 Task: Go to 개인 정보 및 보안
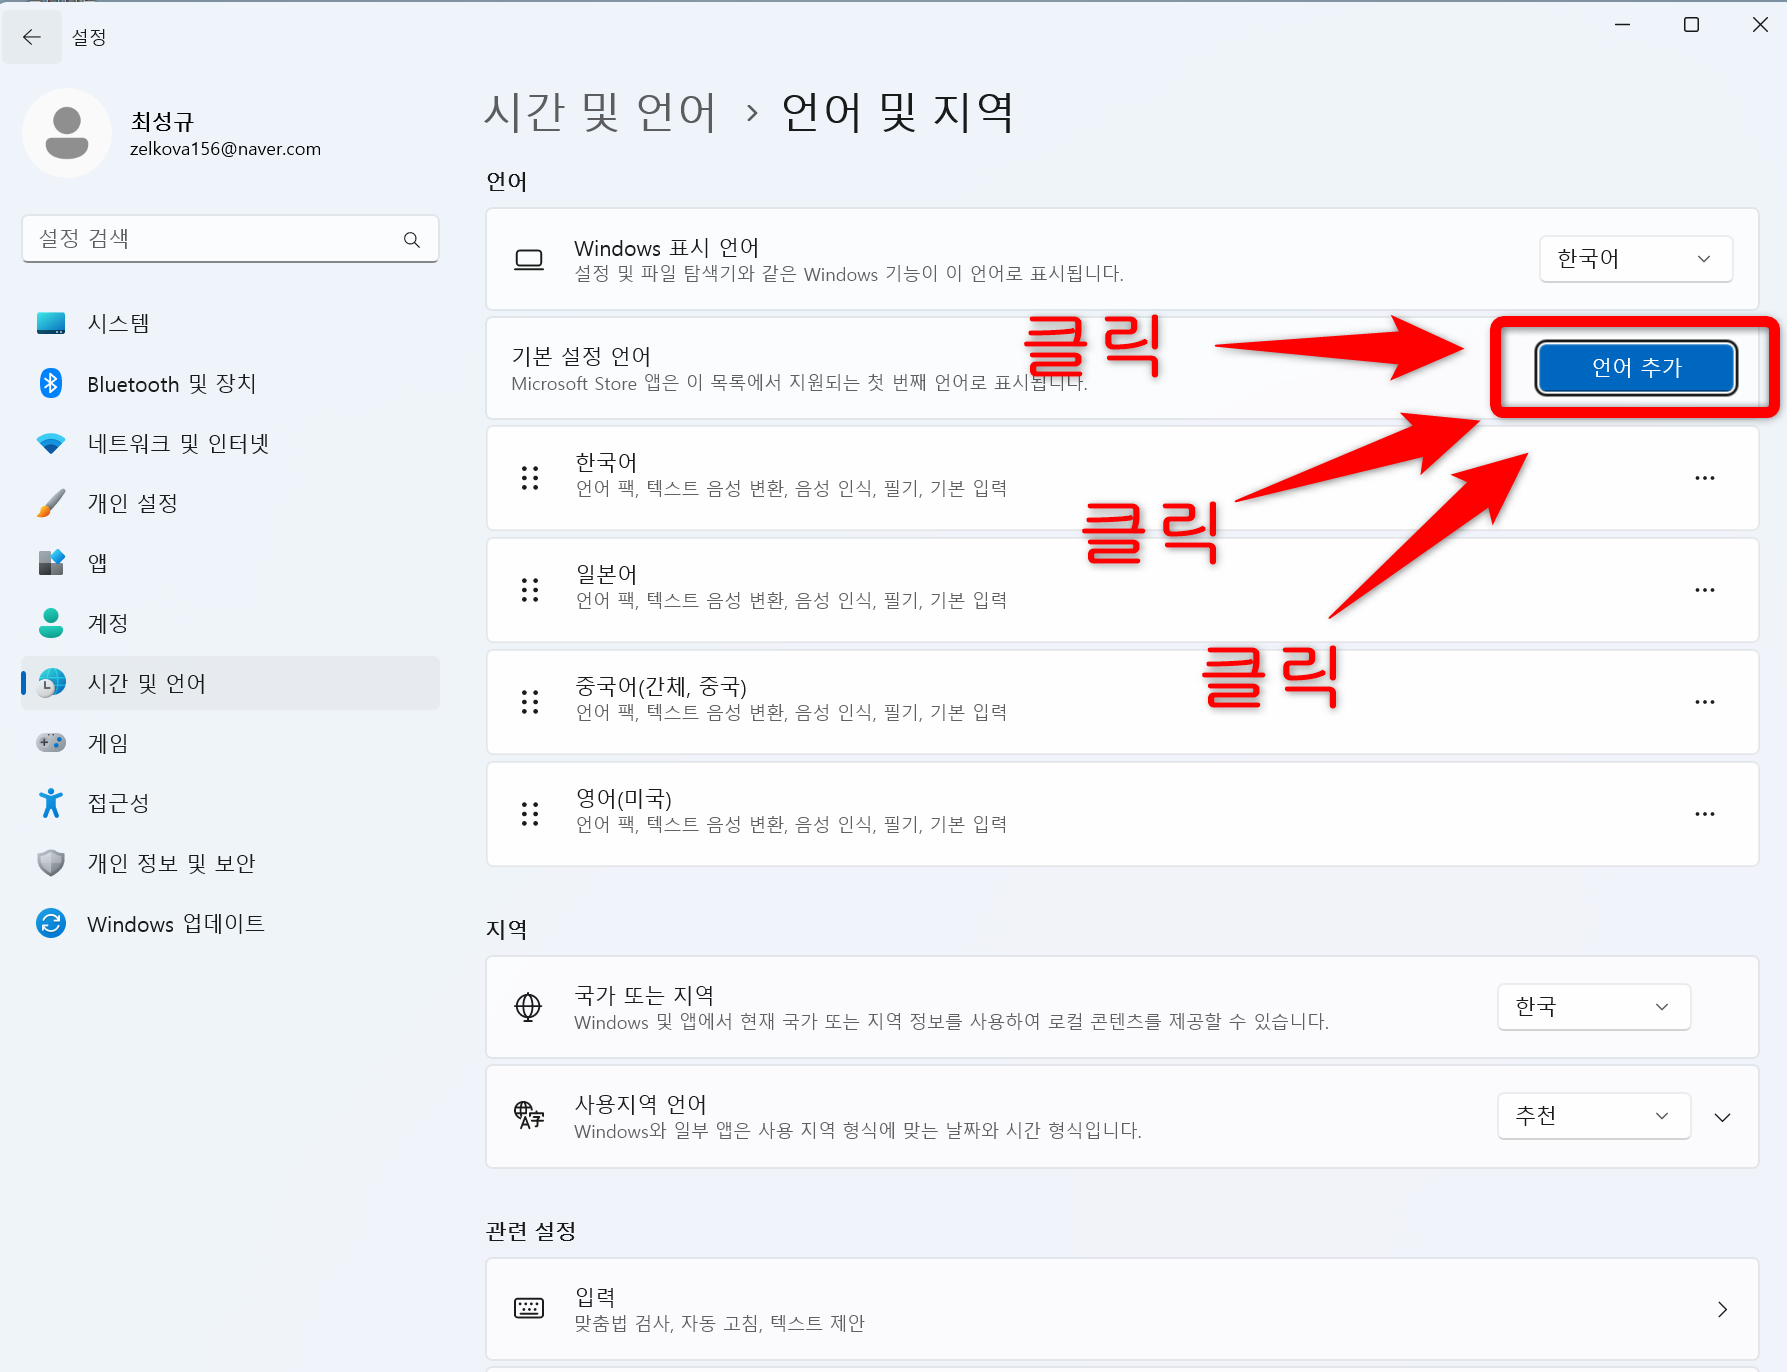click(230, 863)
